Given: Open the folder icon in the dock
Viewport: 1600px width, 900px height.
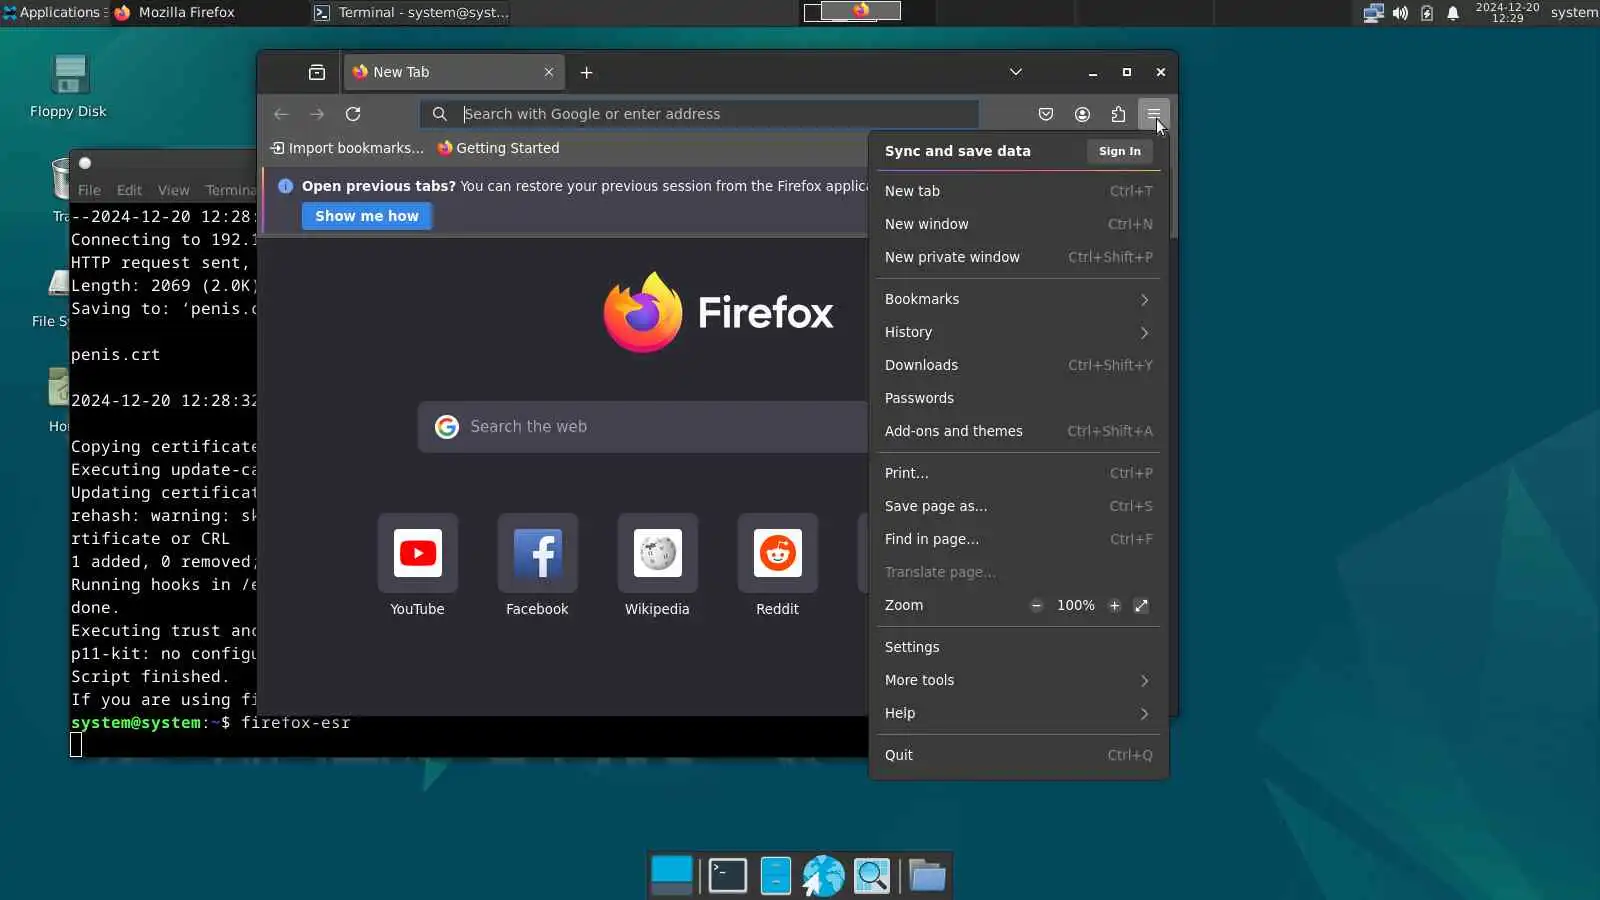Looking at the screenshot, I should tap(928, 875).
